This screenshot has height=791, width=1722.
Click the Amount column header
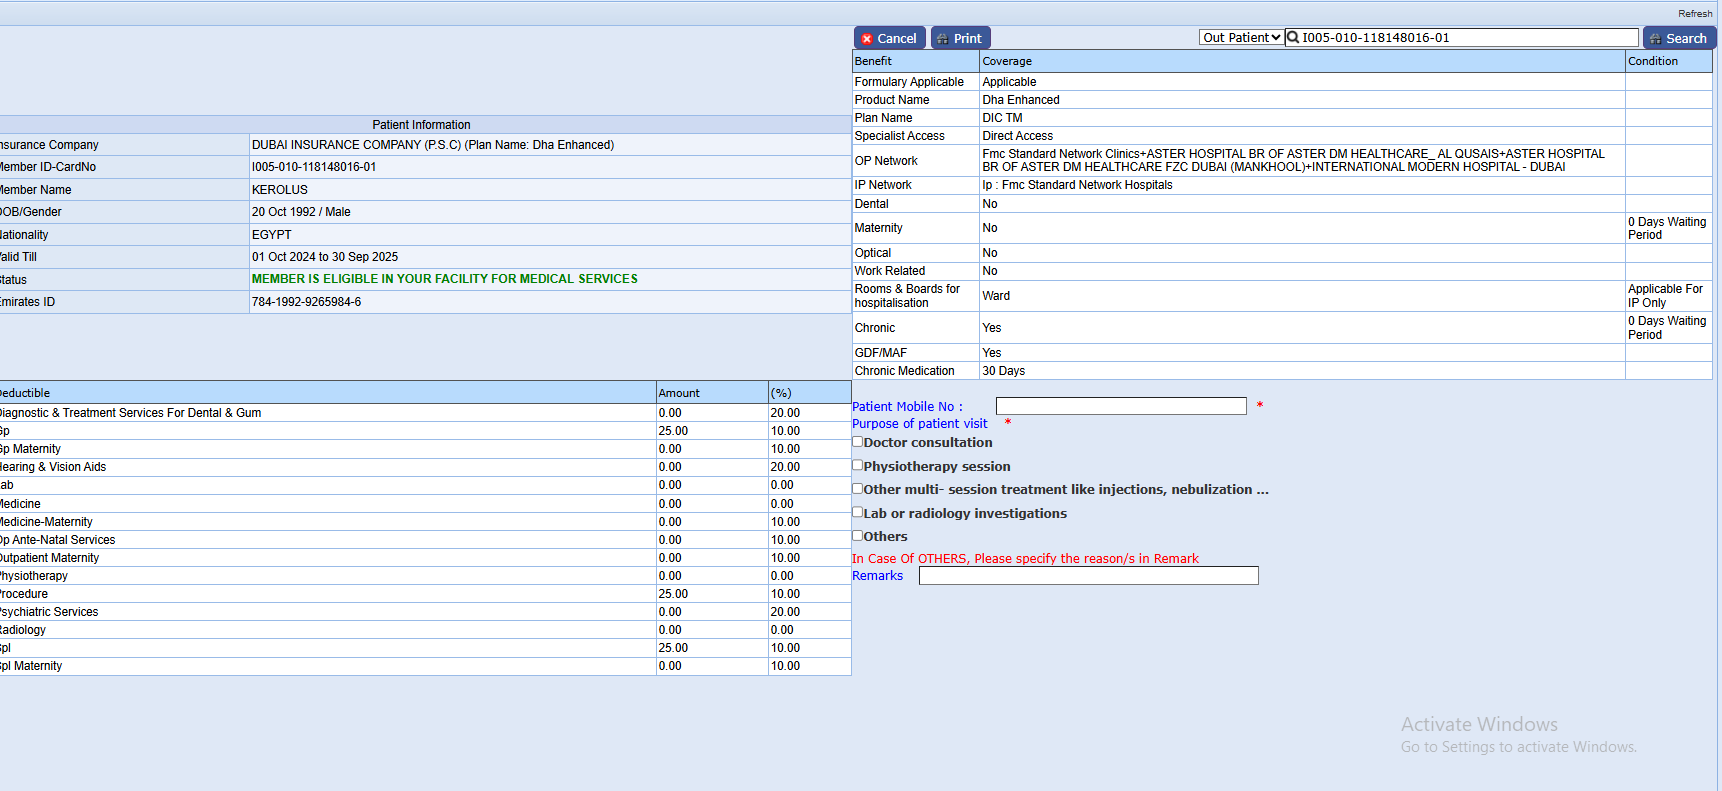coord(679,393)
